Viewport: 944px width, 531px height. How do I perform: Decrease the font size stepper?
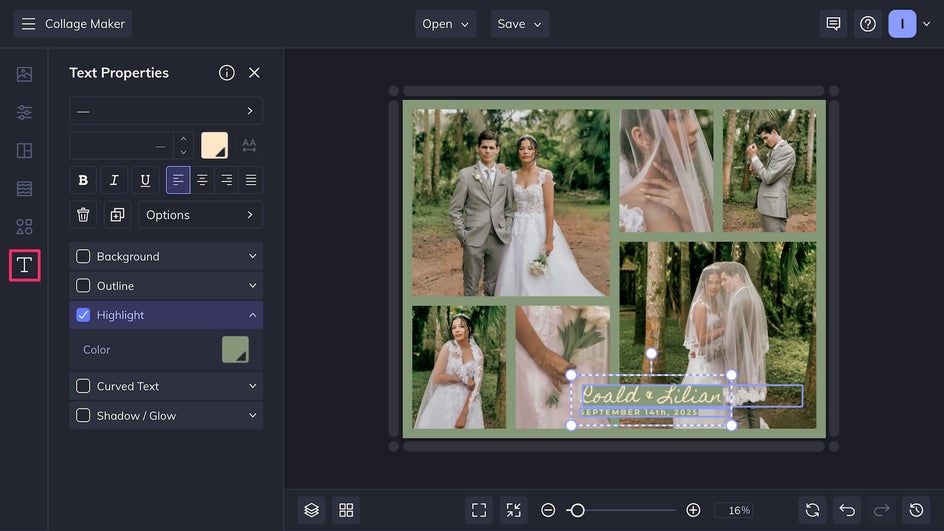click(x=183, y=152)
